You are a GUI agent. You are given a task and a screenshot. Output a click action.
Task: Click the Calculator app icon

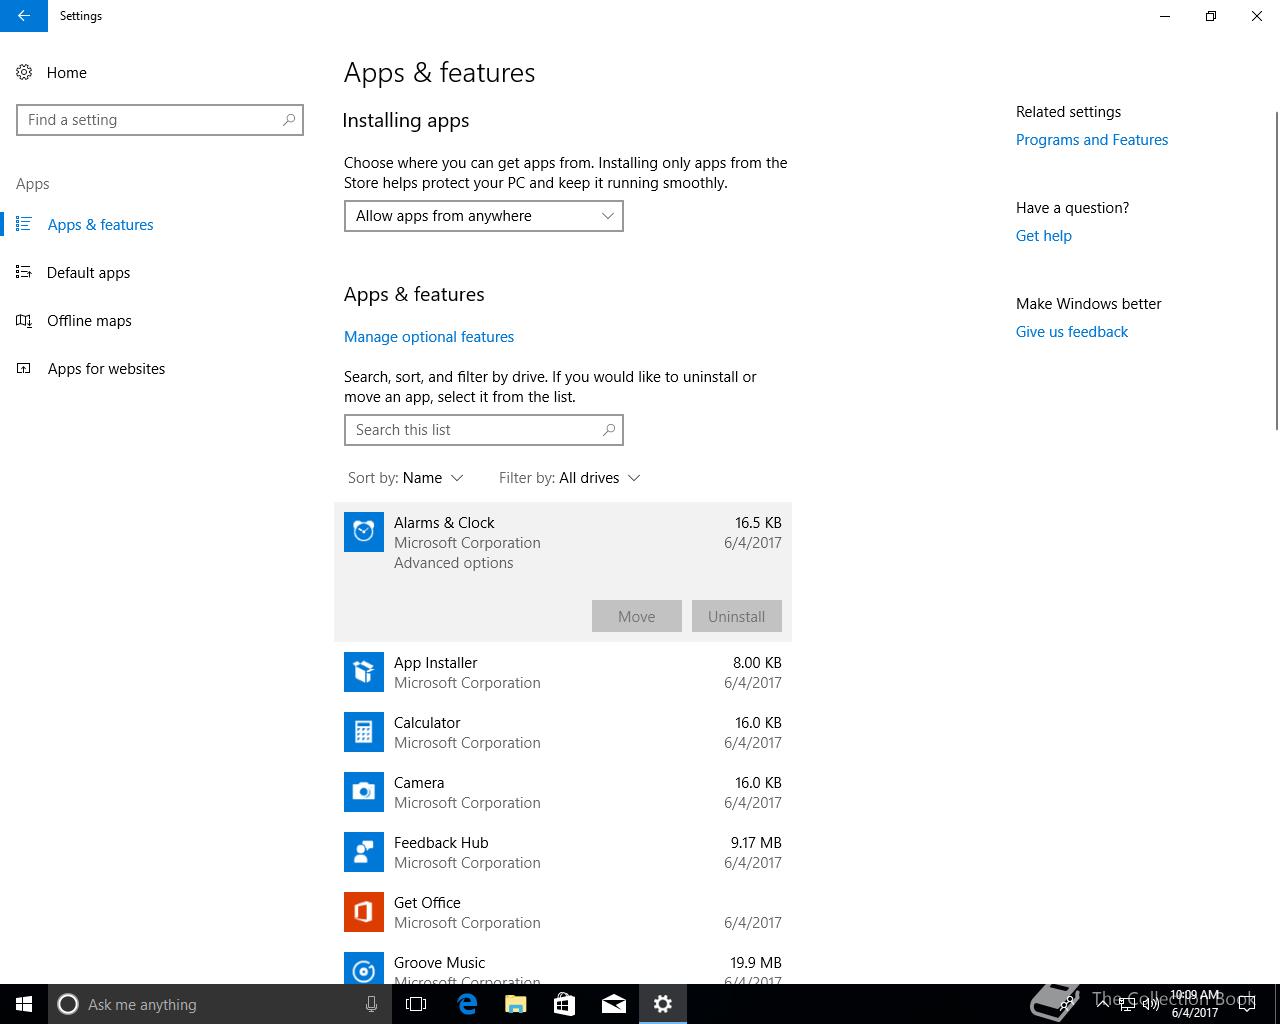coord(364,732)
